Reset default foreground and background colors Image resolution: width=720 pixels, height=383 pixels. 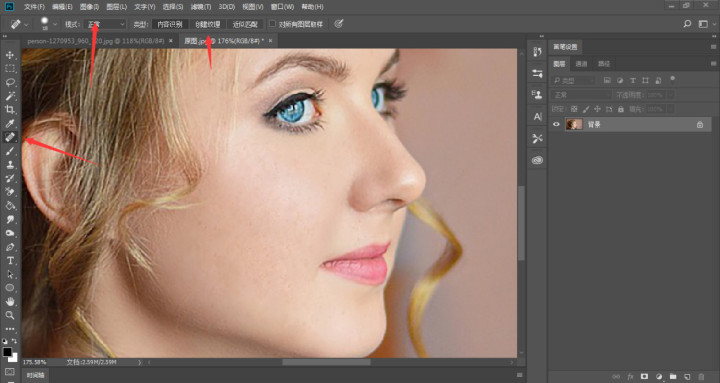[5, 341]
